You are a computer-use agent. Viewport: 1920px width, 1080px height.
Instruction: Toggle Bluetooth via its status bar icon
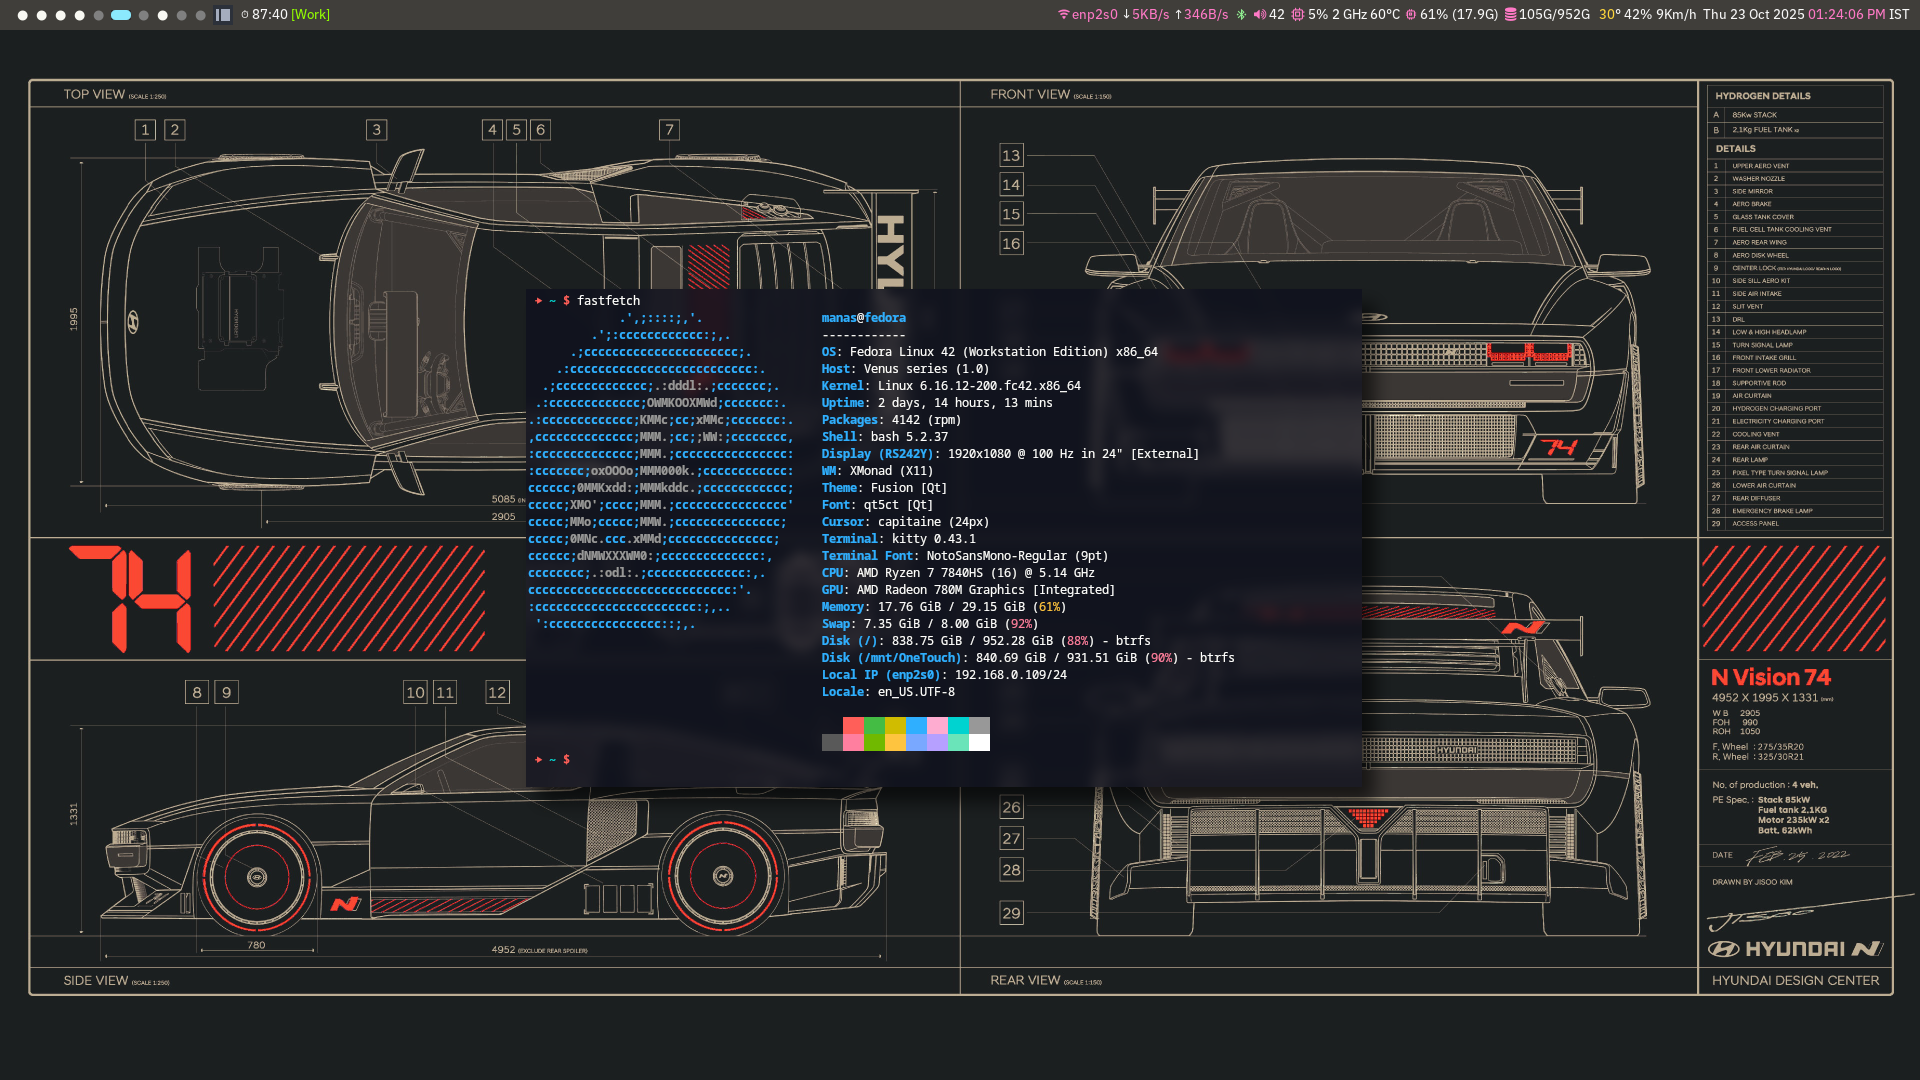click(1241, 15)
